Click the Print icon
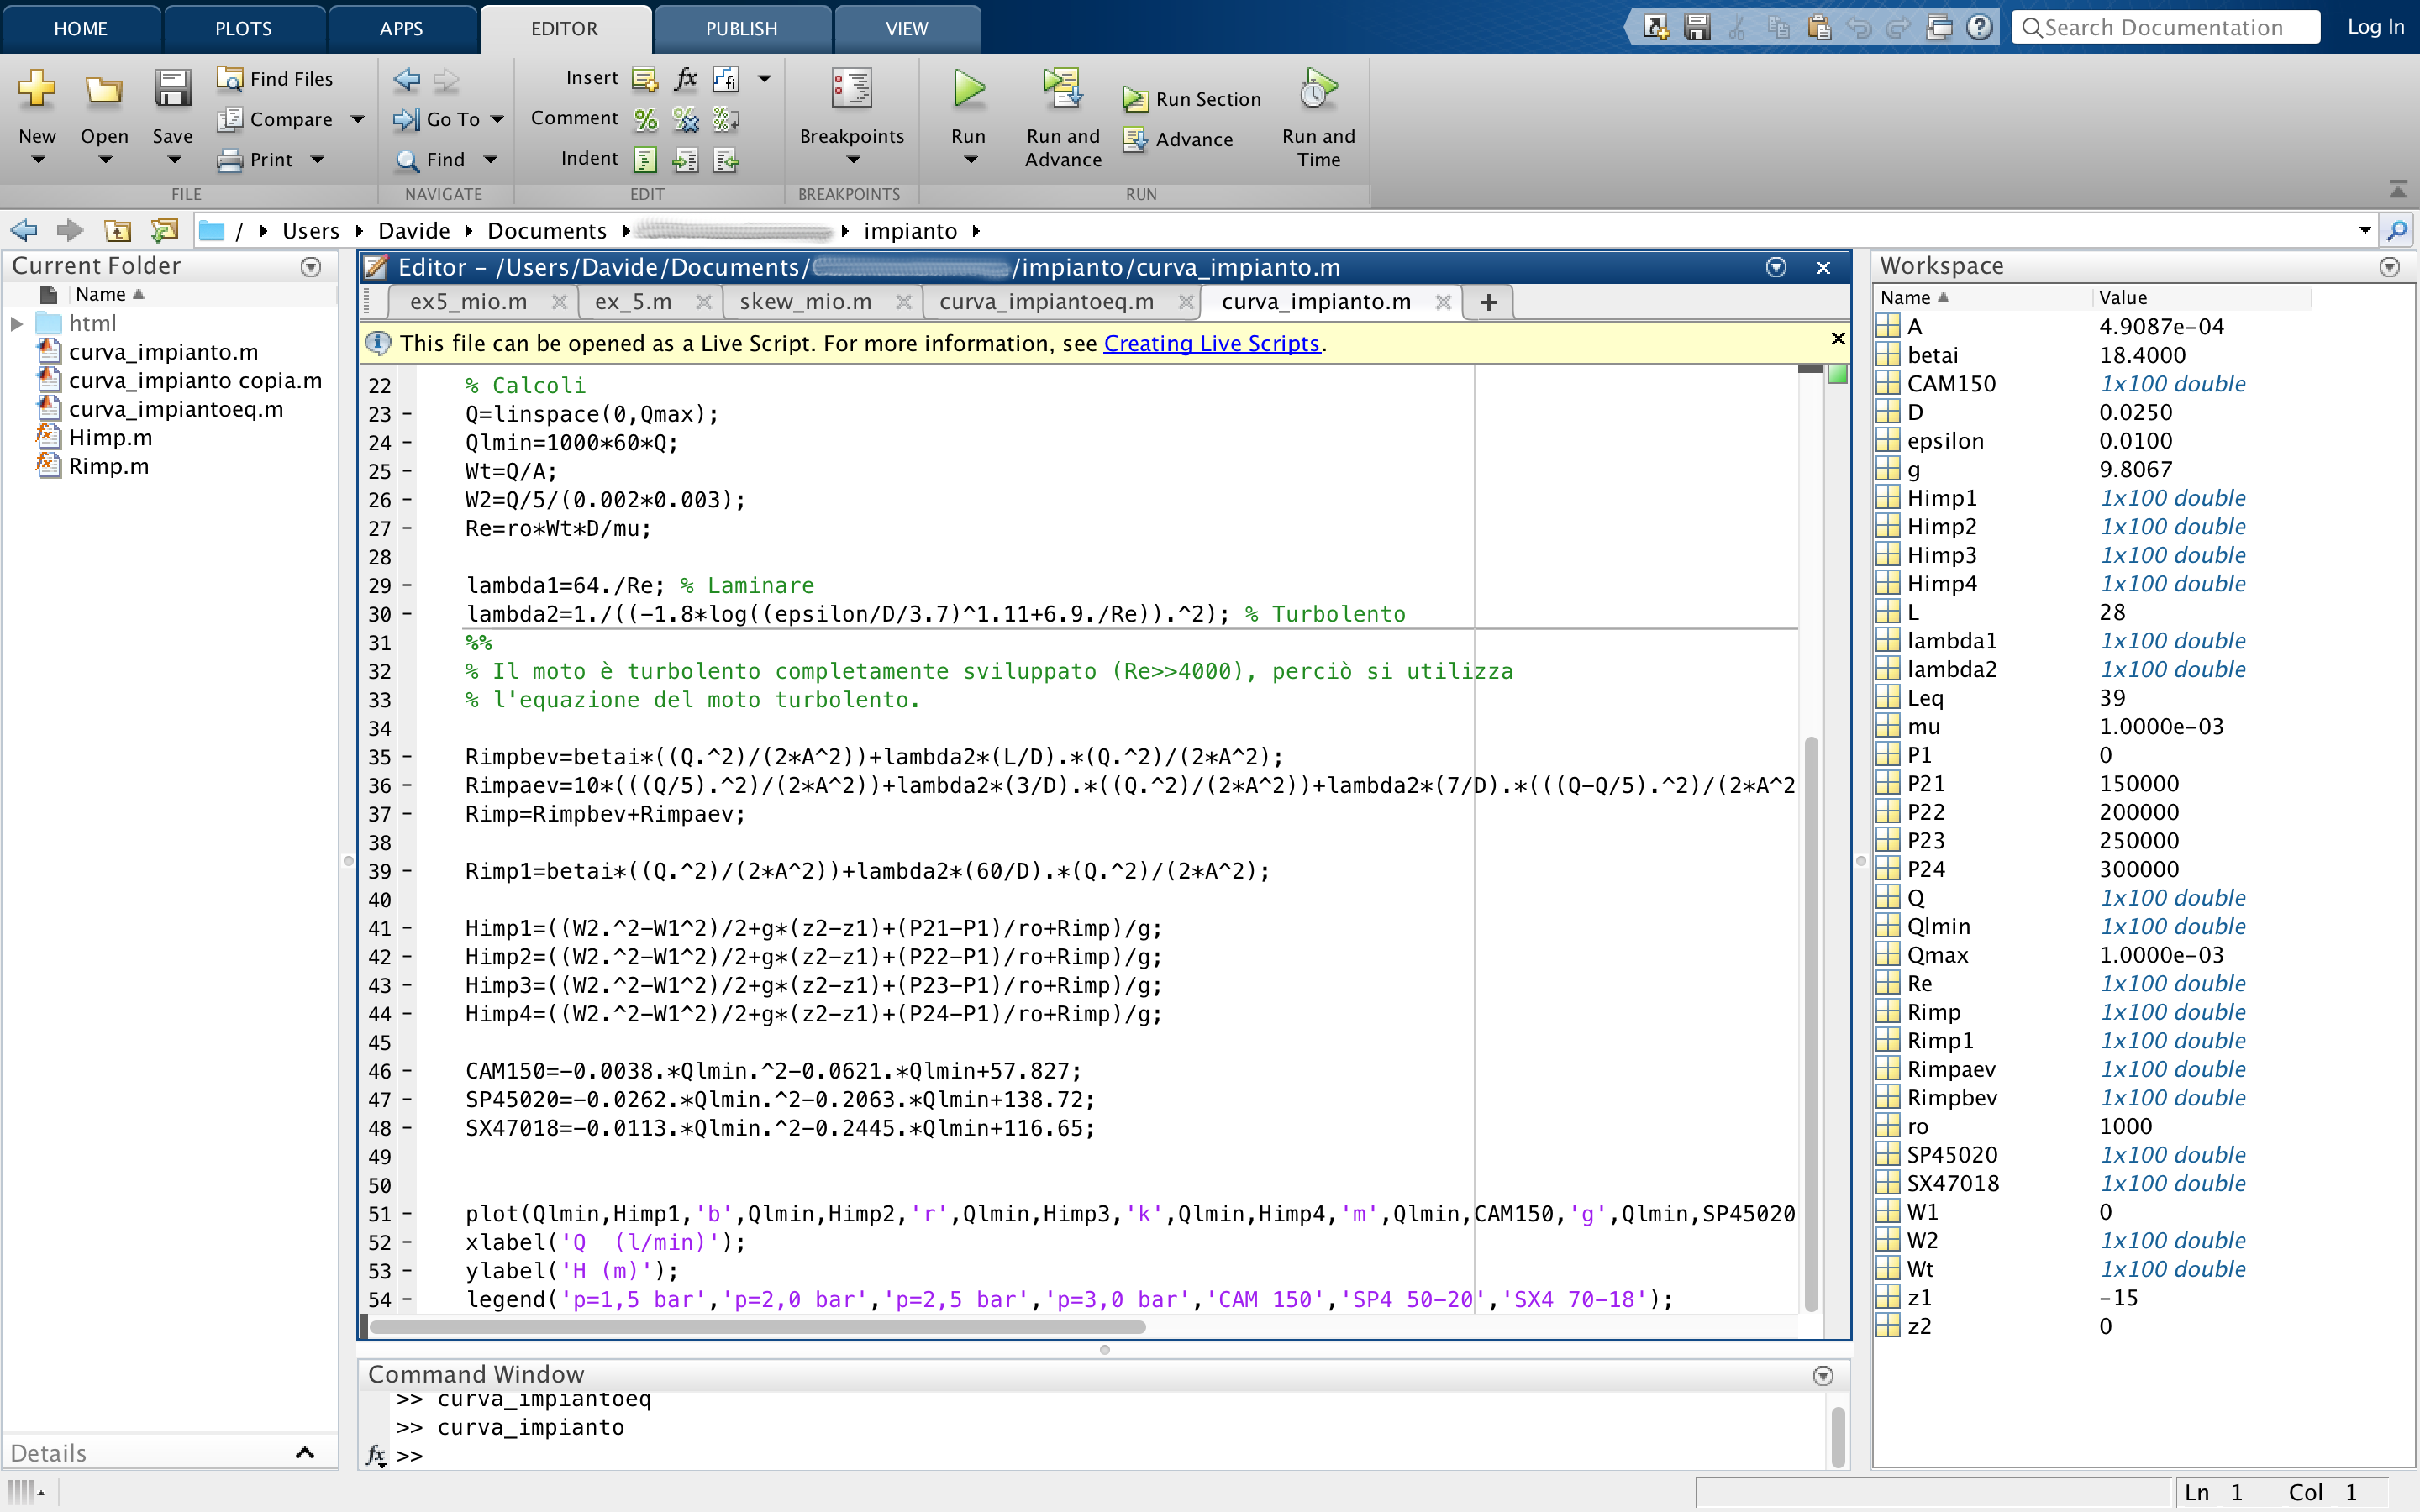 pyautogui.click(x=230, y=160)
